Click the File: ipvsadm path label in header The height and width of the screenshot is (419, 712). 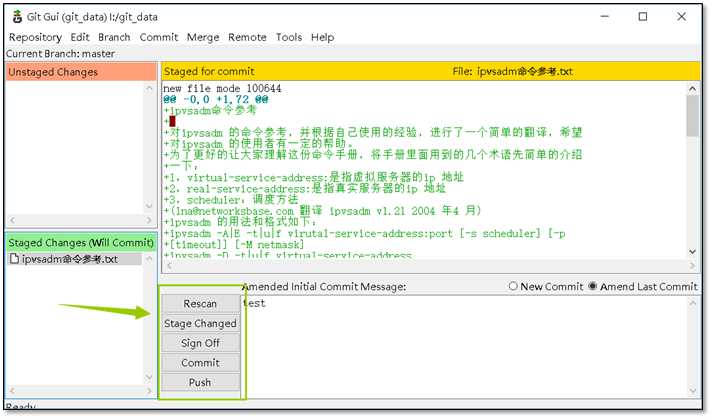[x=513, y=71]
